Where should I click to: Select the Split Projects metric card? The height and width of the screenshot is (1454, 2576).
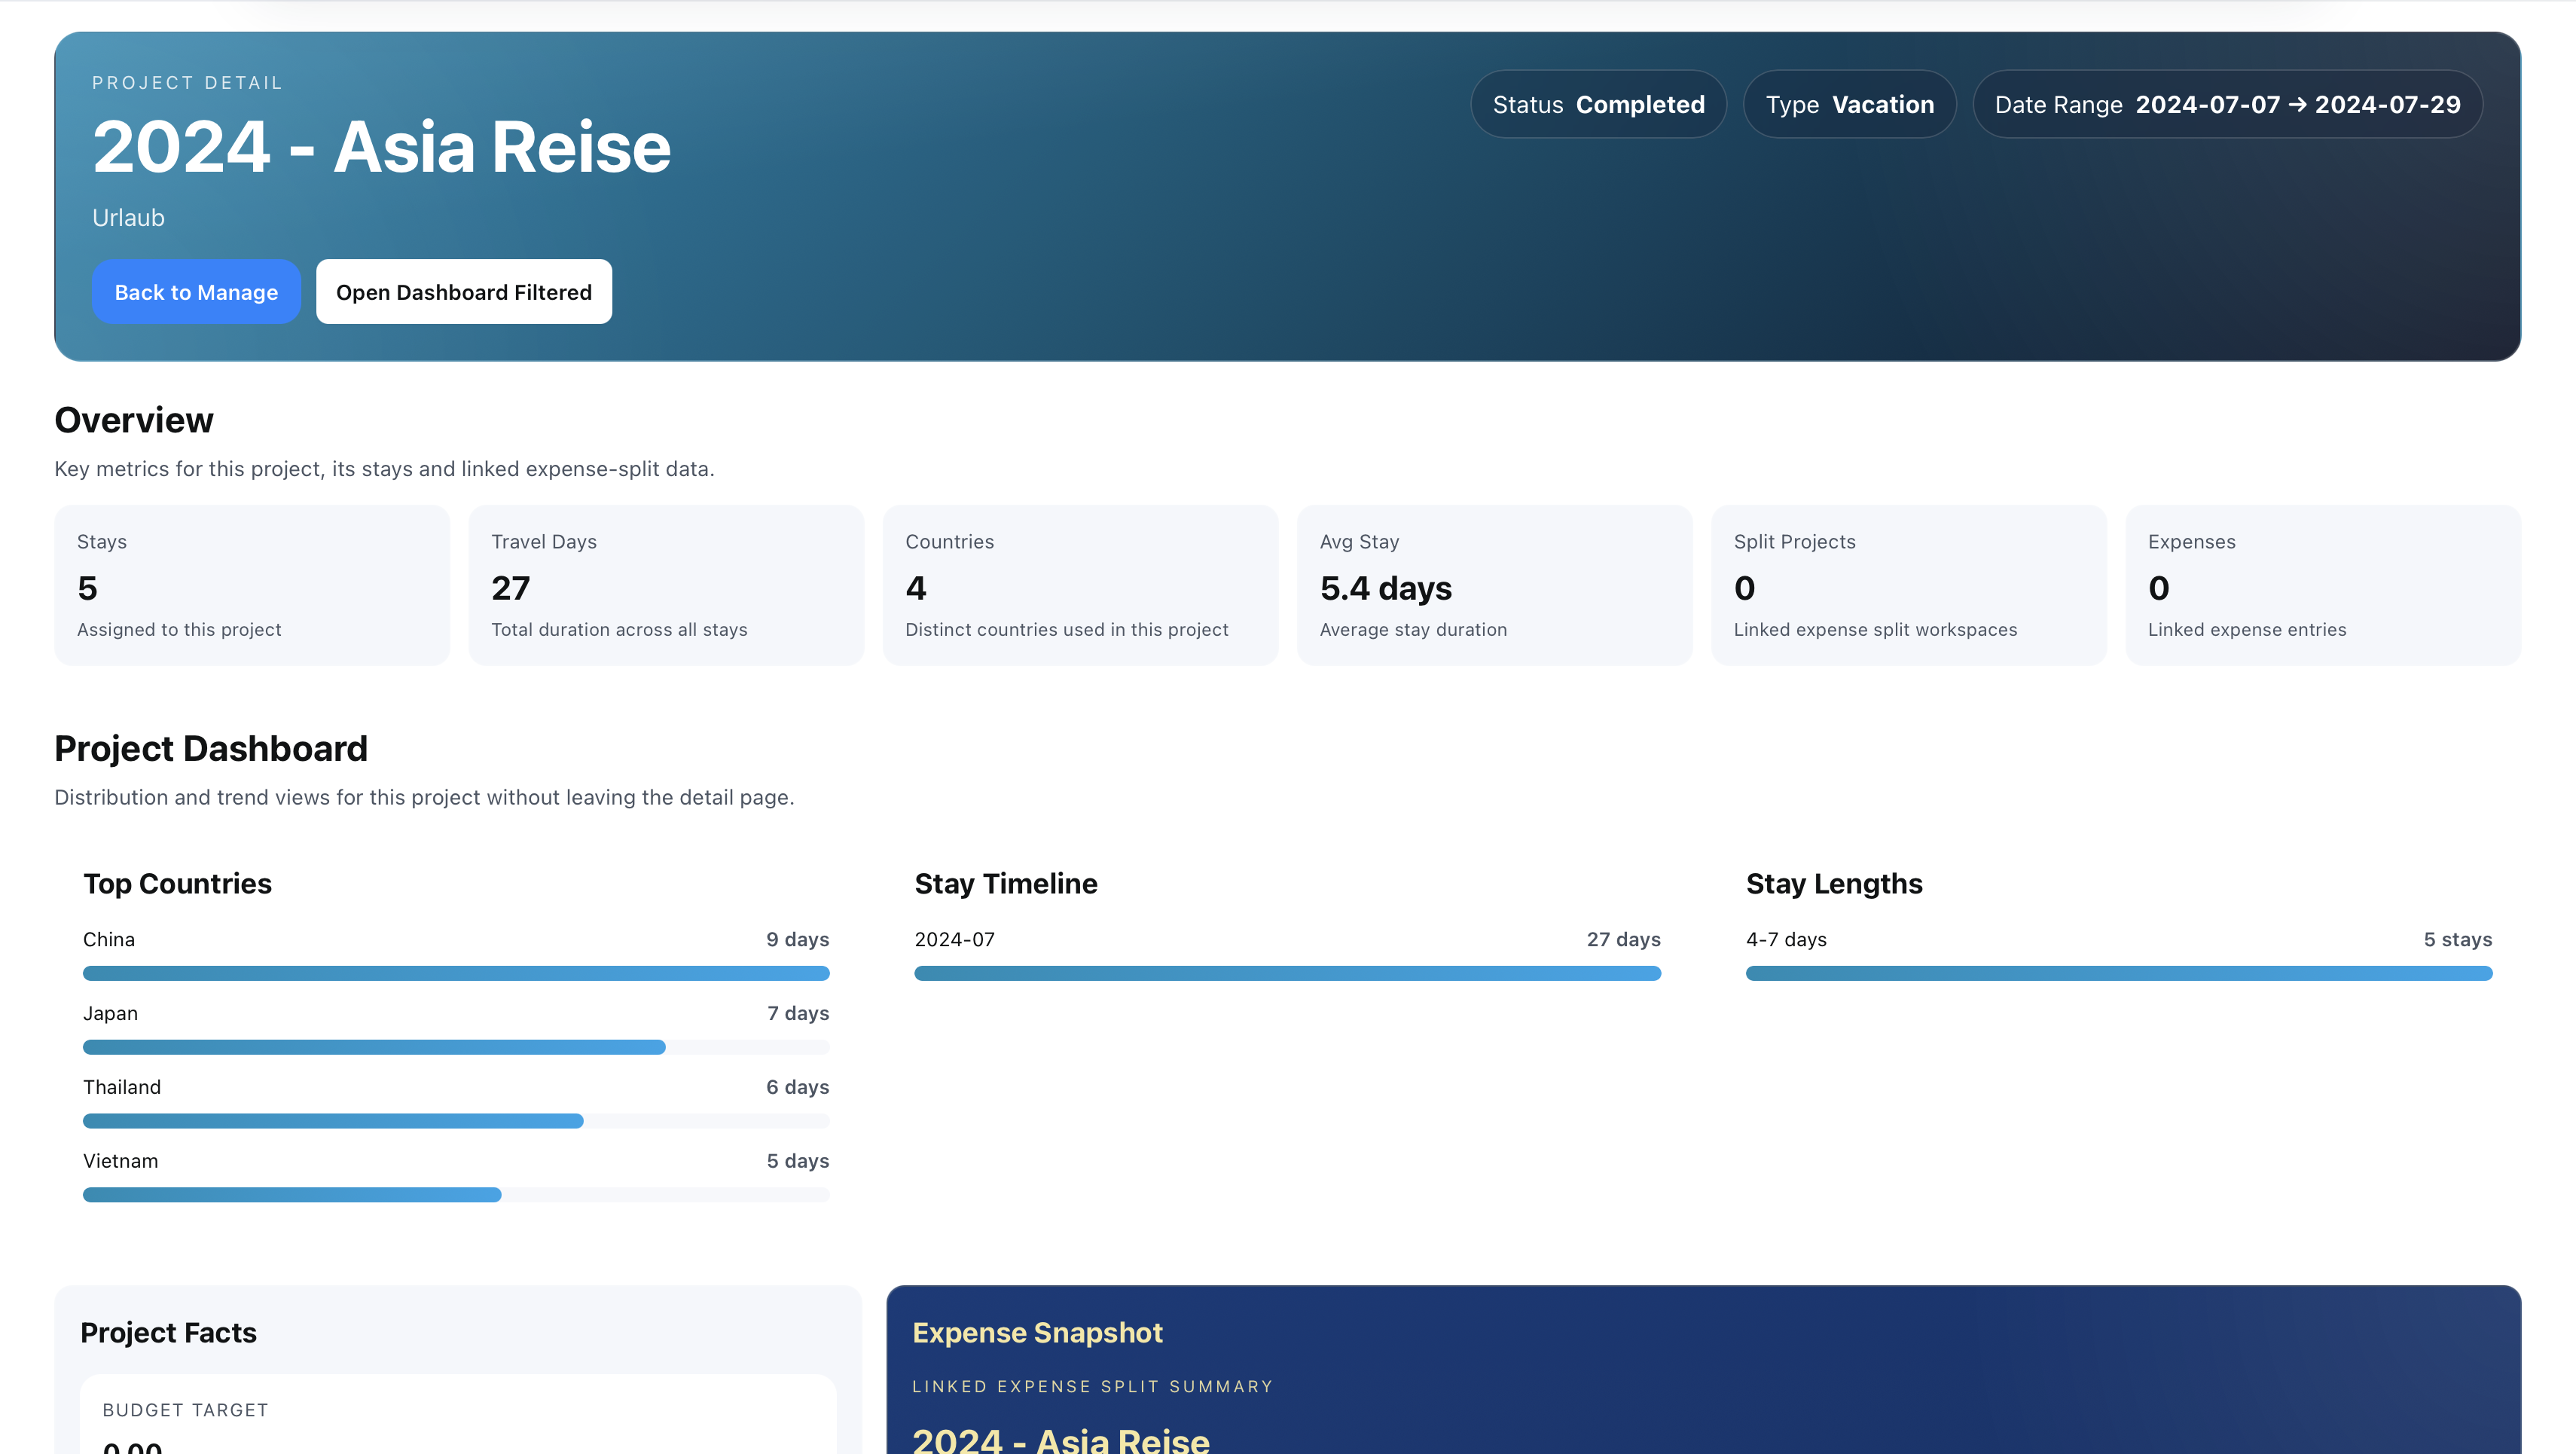[1907, 585]
